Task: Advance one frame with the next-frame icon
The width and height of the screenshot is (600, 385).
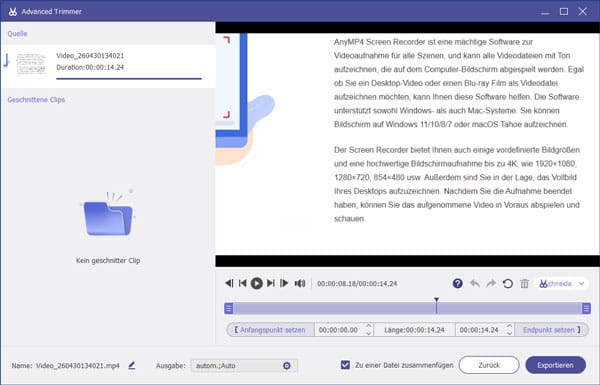Action: pos(284,283)
